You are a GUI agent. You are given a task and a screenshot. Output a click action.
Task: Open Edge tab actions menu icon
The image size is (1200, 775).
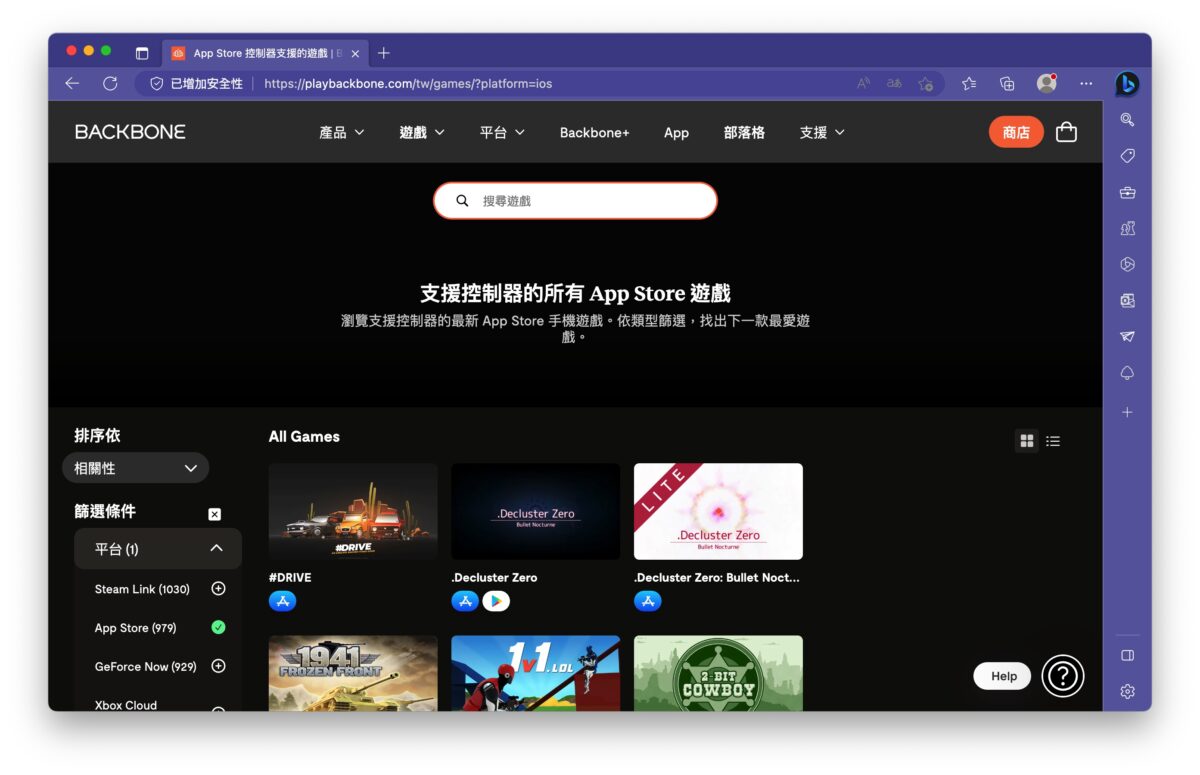(x=142, y=53)
